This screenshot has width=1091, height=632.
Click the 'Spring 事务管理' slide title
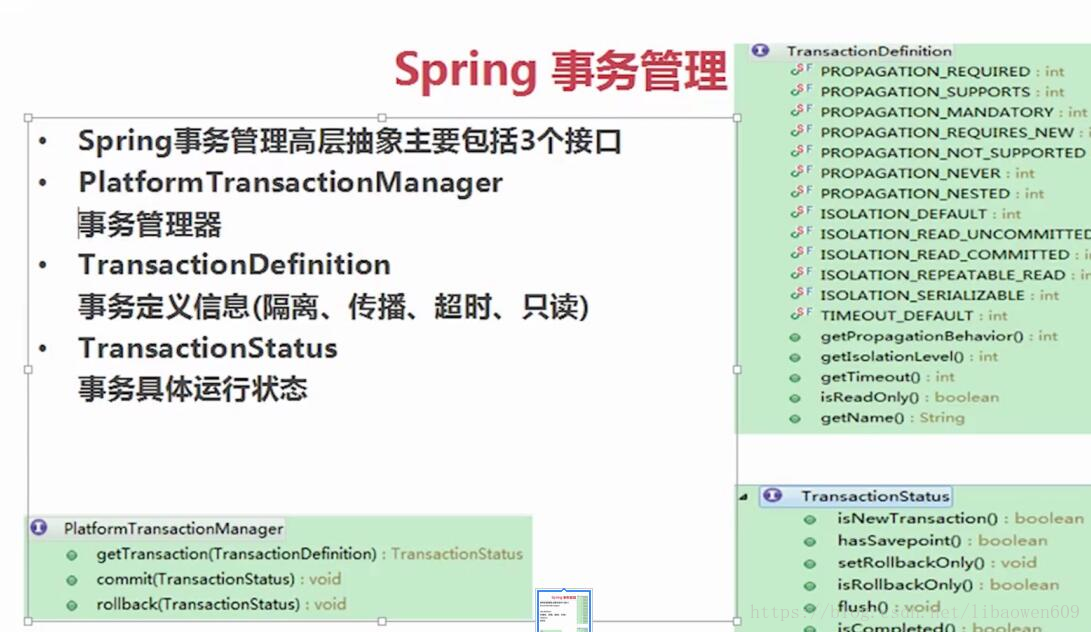pos(561,71)
